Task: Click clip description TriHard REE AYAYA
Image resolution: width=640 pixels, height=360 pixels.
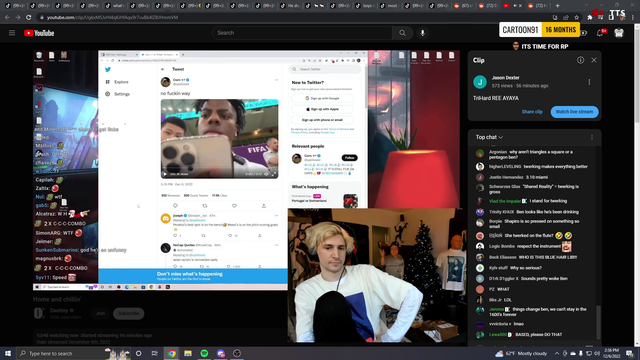Action: (496, 98)
